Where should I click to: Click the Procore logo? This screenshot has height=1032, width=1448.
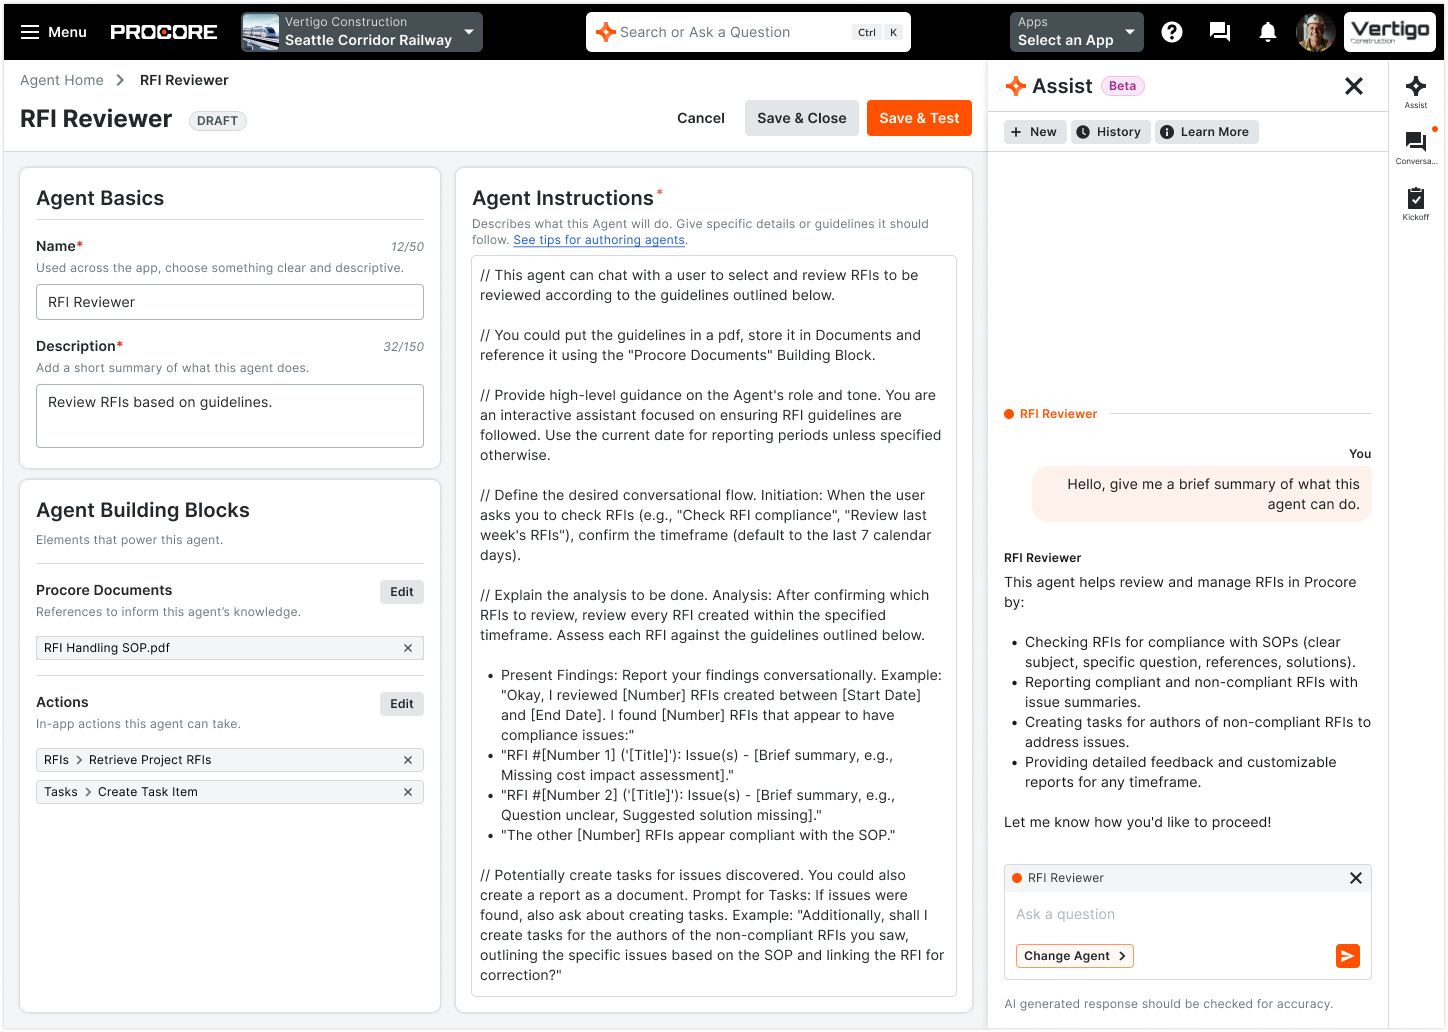coord(163,32)
